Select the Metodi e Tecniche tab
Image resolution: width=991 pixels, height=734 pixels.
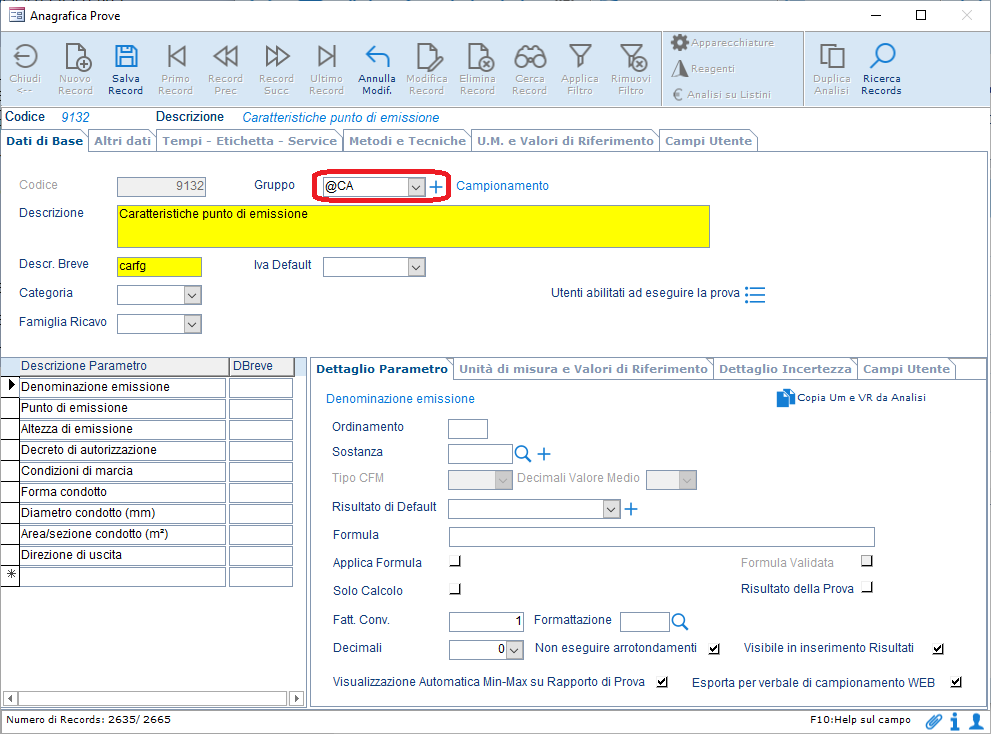pos(408,141)
